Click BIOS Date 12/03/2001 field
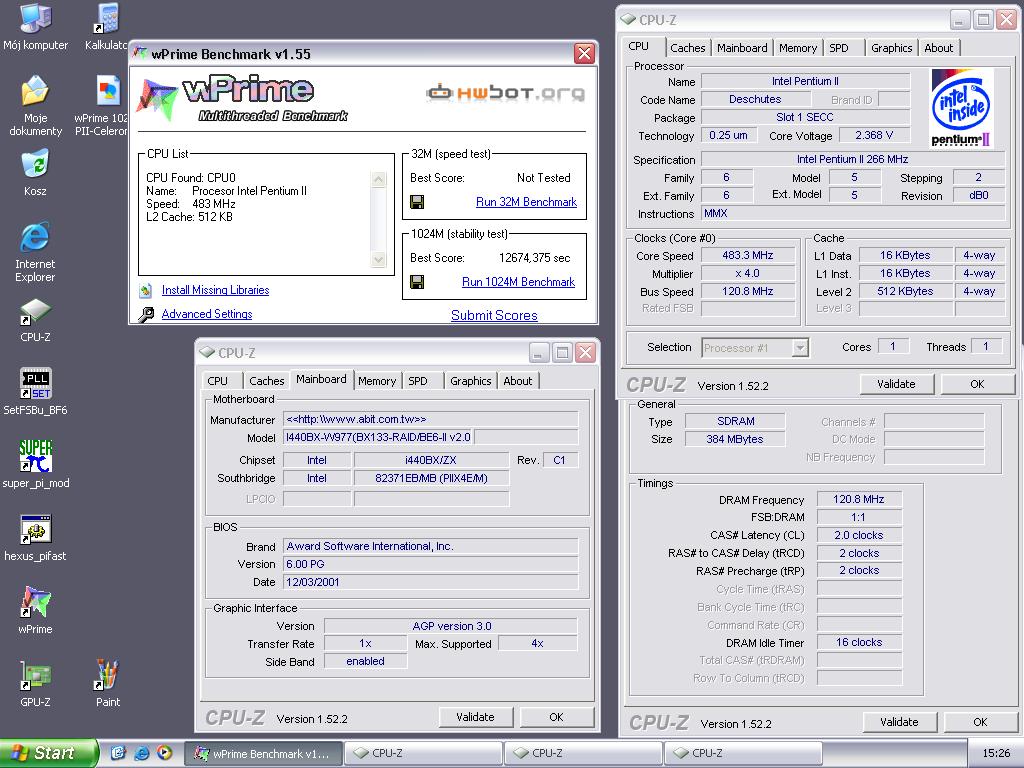Screen dimensions: 1024x768 point(430,582)
